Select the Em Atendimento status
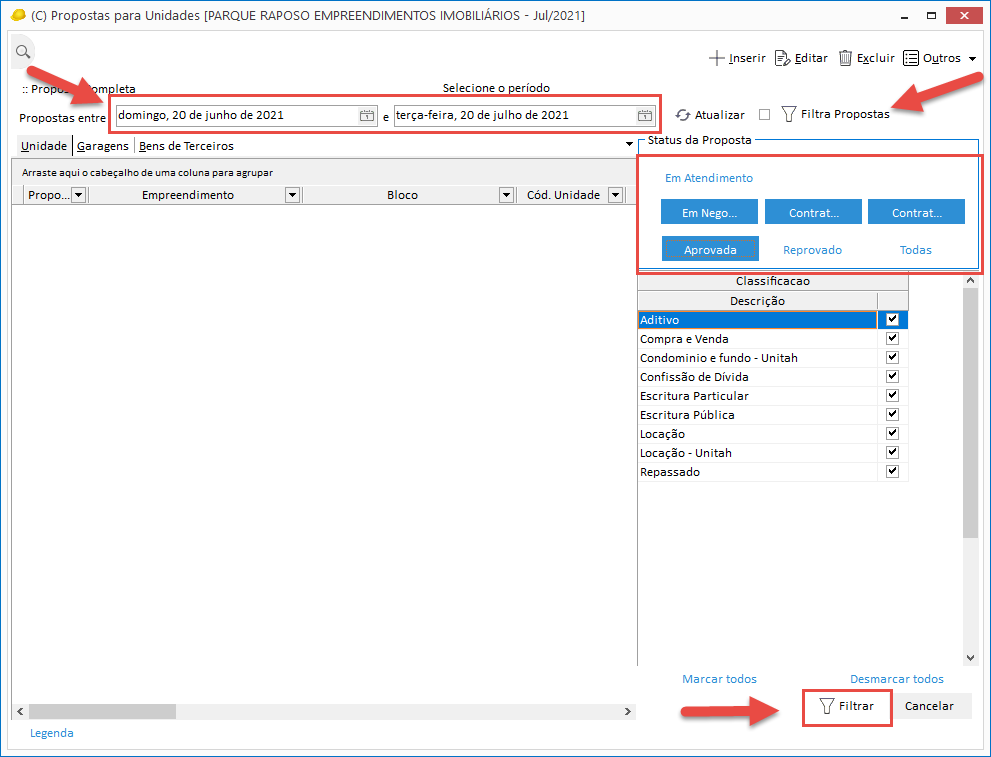 click(708, 178)
